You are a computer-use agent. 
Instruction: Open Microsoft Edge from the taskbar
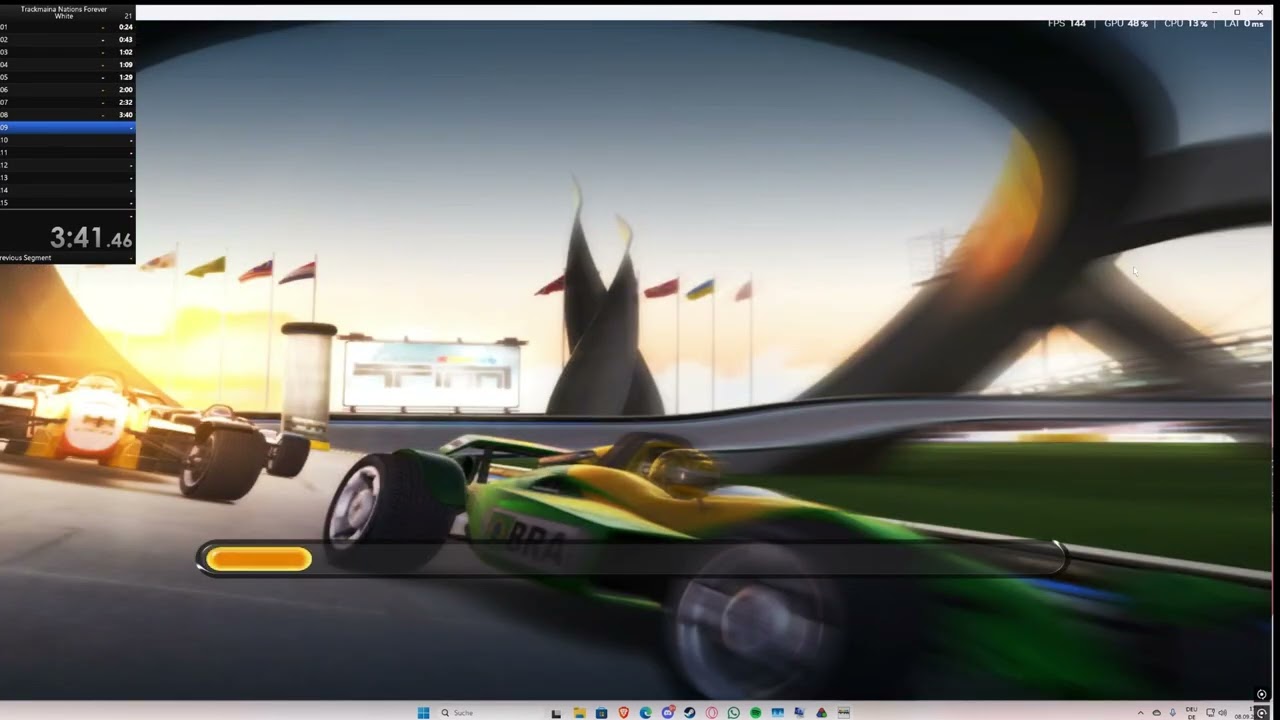(x=646, y=713)
